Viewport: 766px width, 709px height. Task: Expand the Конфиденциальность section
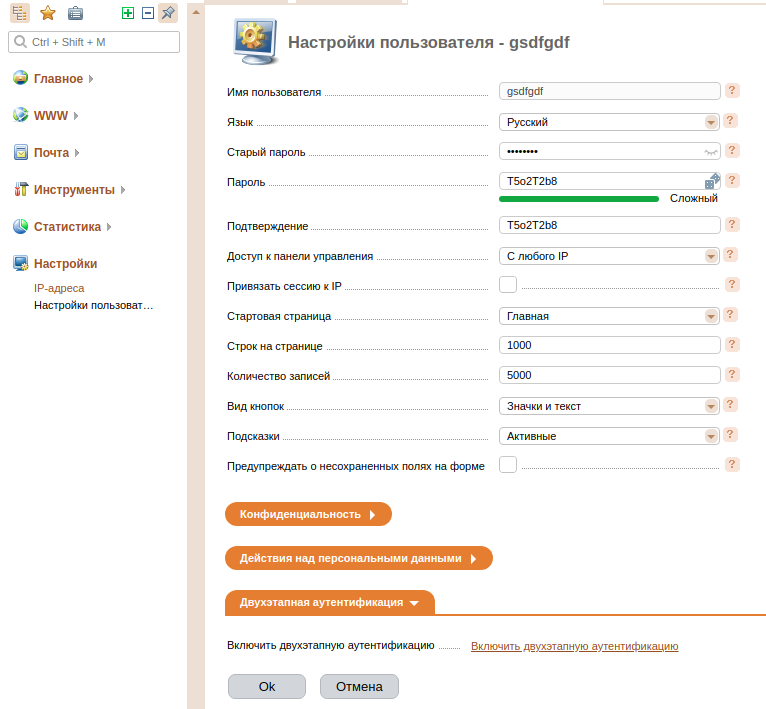point(308,514)
